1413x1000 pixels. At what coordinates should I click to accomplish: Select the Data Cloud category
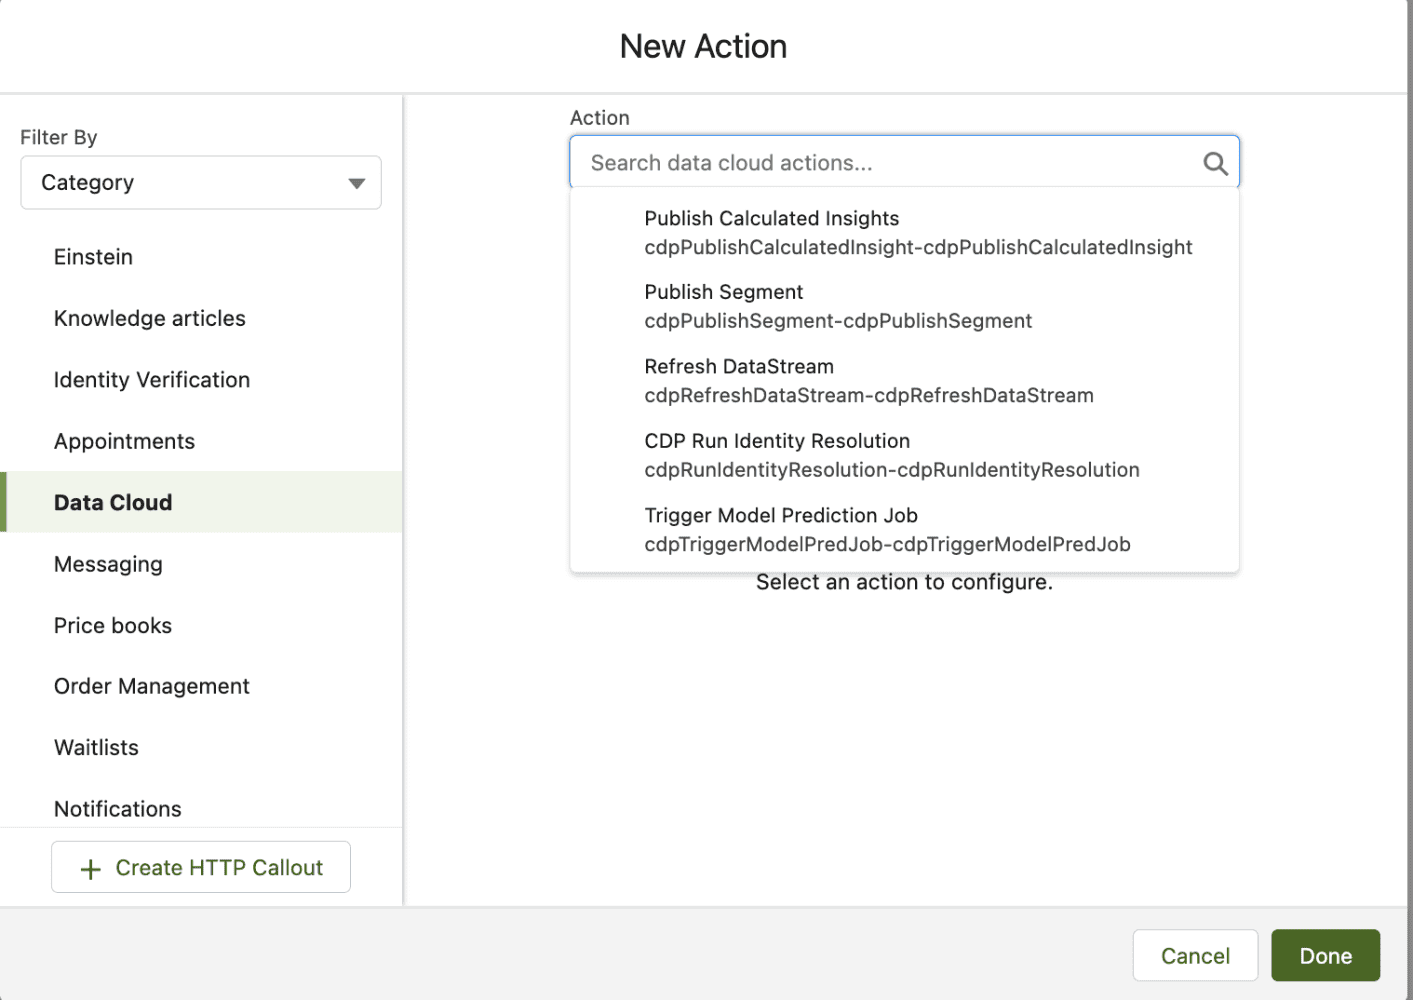coord(201,502)
